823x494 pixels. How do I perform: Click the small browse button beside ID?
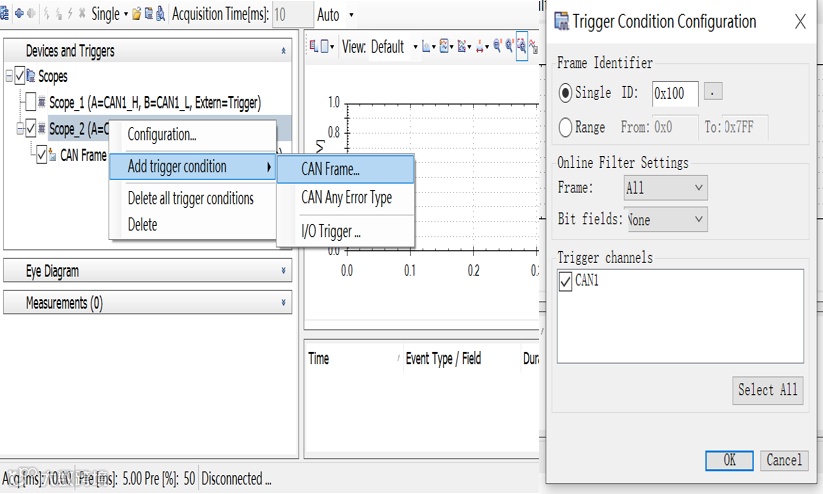[x=712, y=91]
